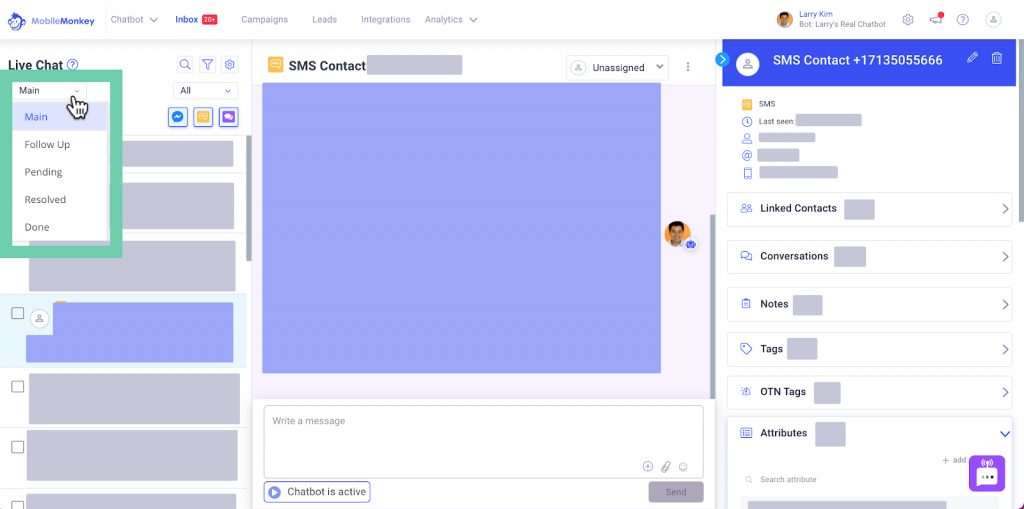This screenshot has width=1024, height=509.
Task: Open Live Chat inbox settings gear
Action: tap(229, 64)
